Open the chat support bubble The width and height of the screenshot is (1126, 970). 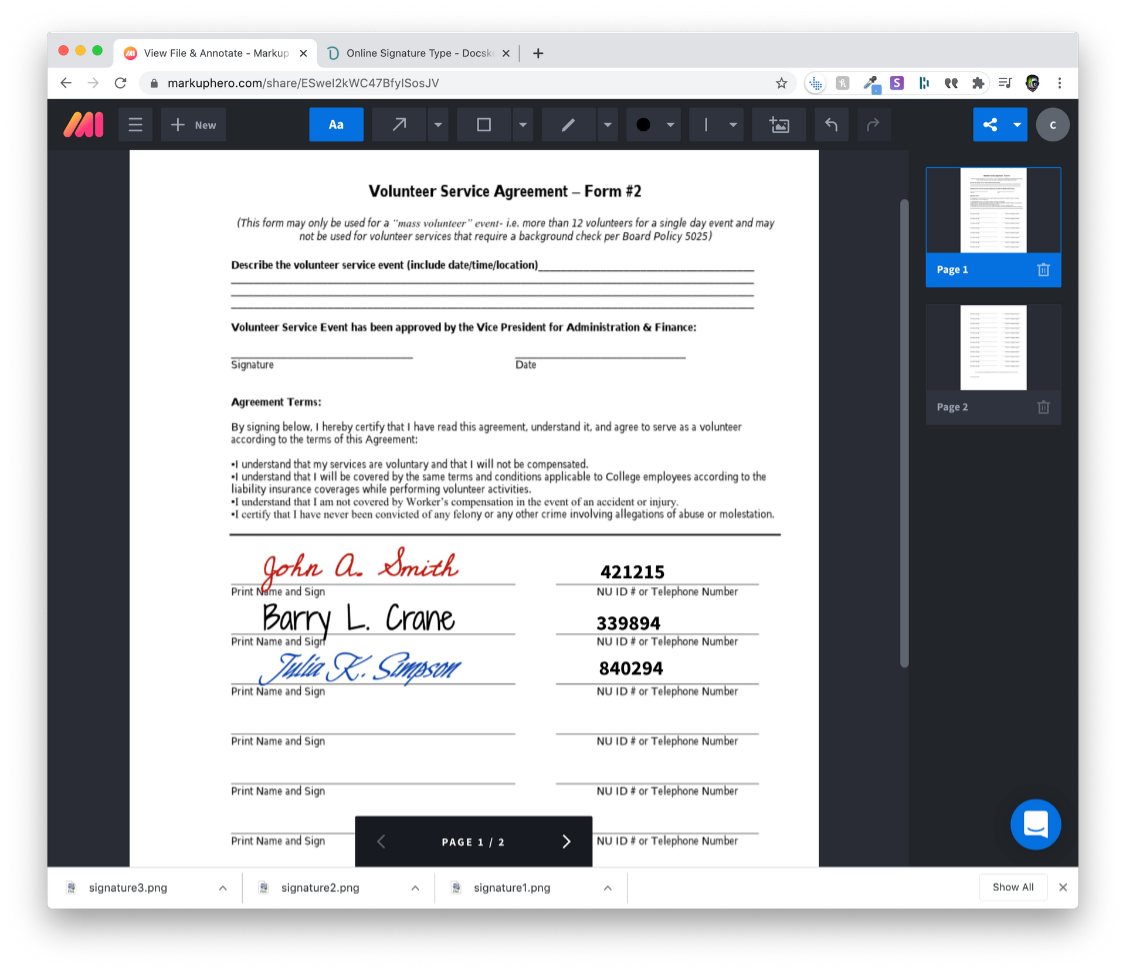(x=1036, y=824)
